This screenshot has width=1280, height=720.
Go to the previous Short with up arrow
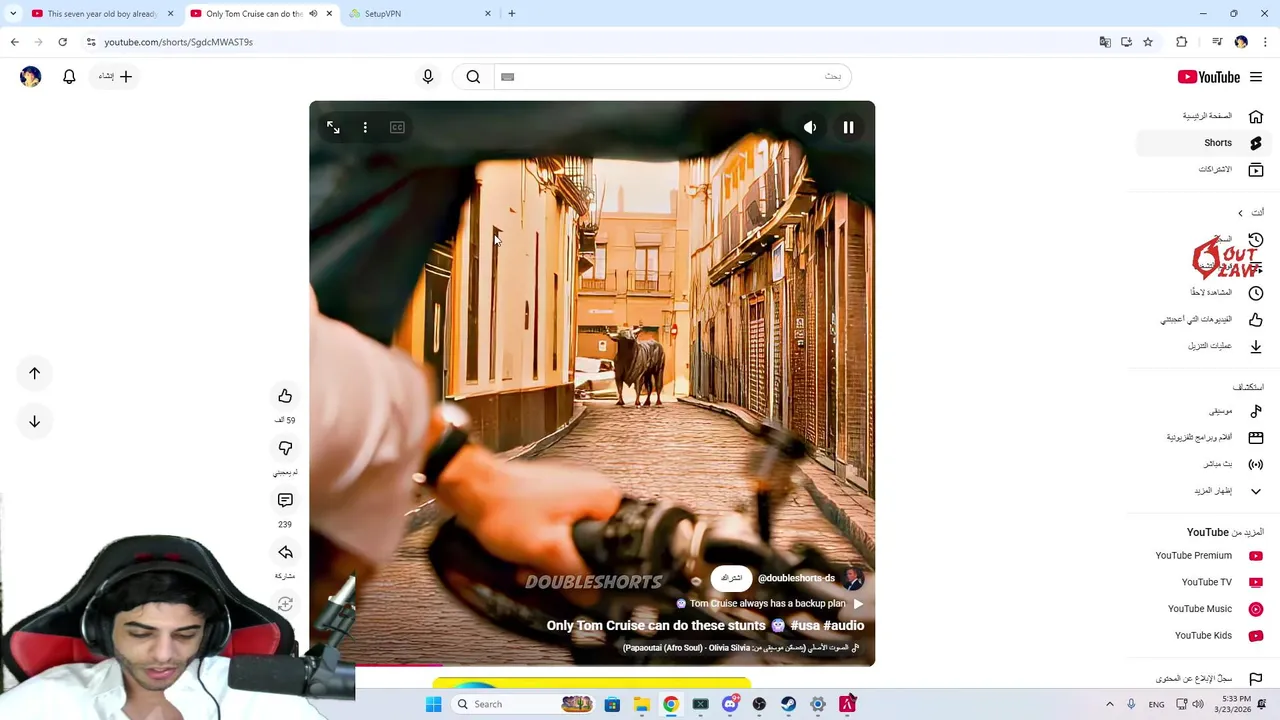point(34,373)
